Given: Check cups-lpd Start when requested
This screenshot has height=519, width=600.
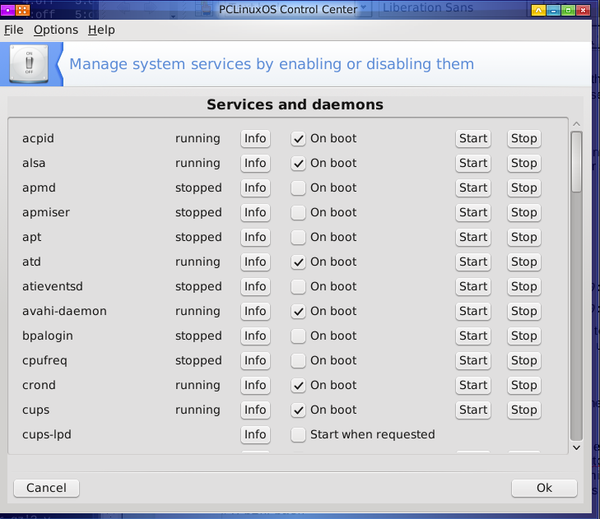Looking at the screenshot, I should pos(298,435).
